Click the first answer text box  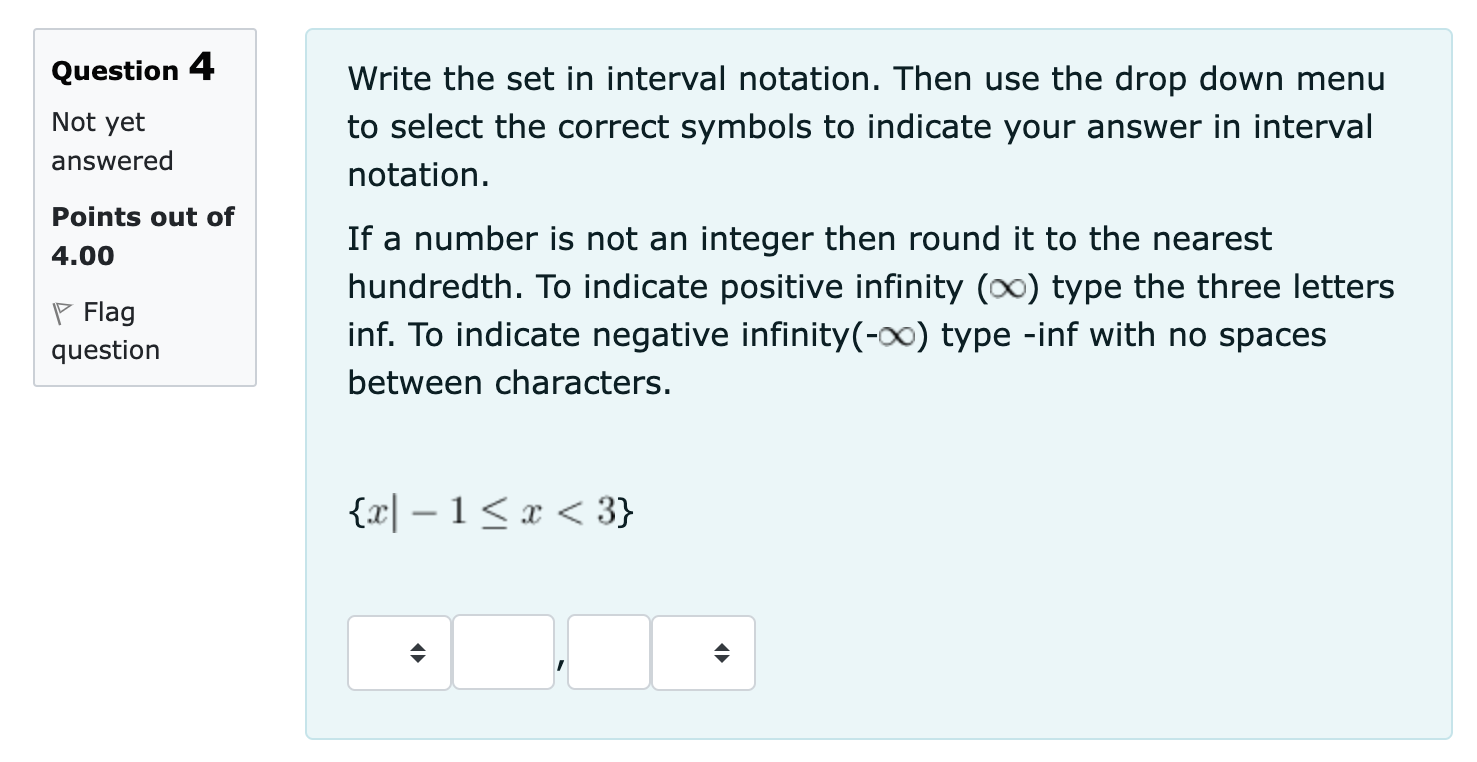click(503, 653)
